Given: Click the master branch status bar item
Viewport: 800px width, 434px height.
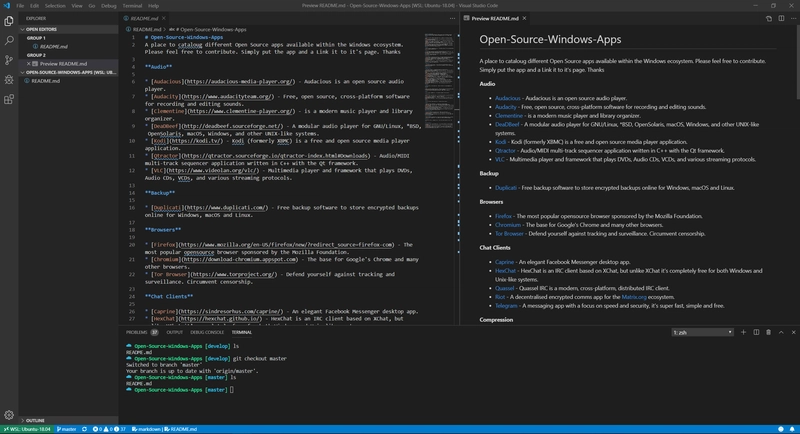Looking at the screenshot, I should coord(66,429).
